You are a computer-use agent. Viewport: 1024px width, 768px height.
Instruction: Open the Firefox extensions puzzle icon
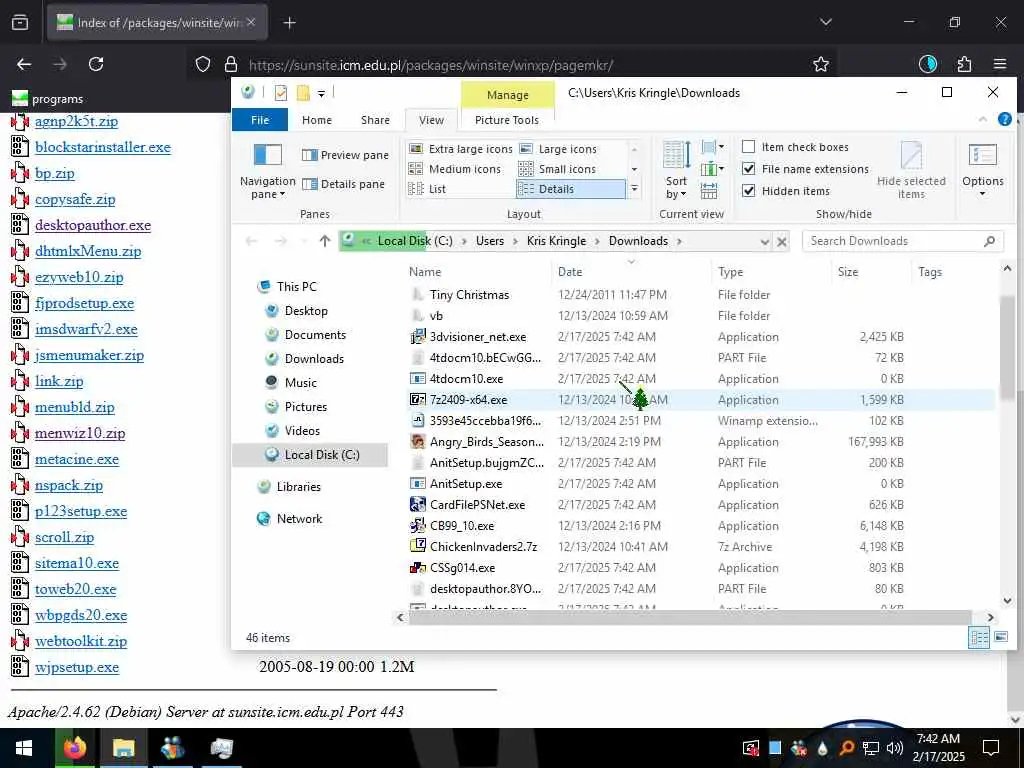(x=964, y=64)
